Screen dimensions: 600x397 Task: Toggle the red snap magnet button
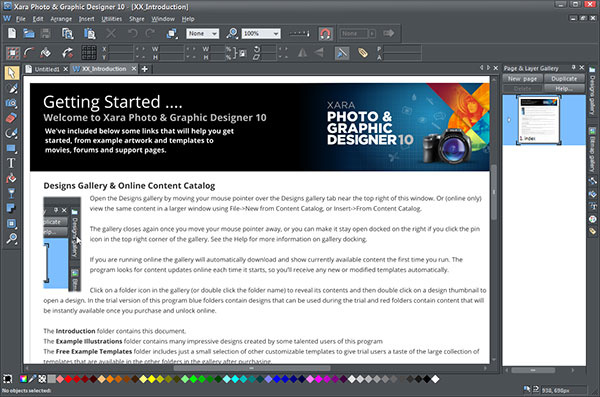click(x=326, y=34)
